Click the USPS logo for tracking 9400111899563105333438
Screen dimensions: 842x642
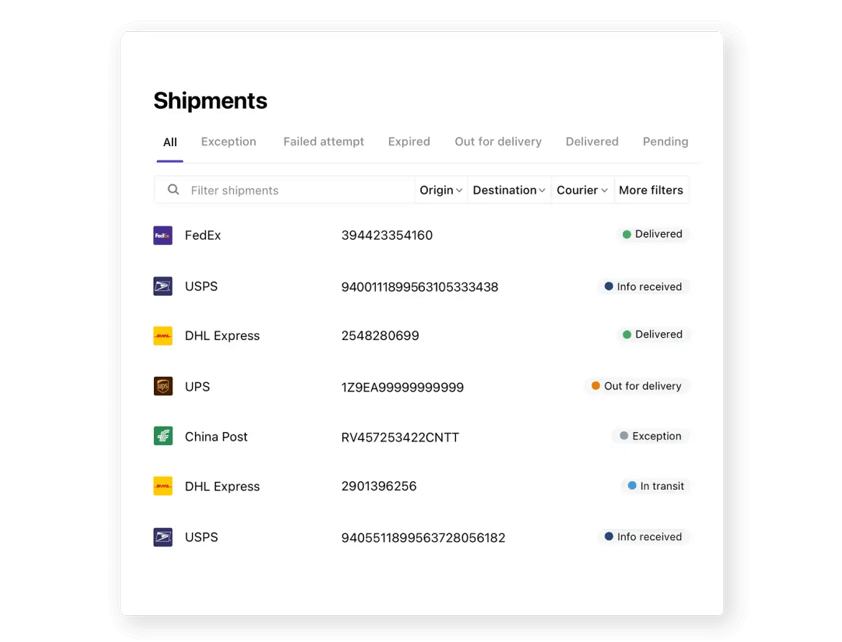[x=162, y=286]
